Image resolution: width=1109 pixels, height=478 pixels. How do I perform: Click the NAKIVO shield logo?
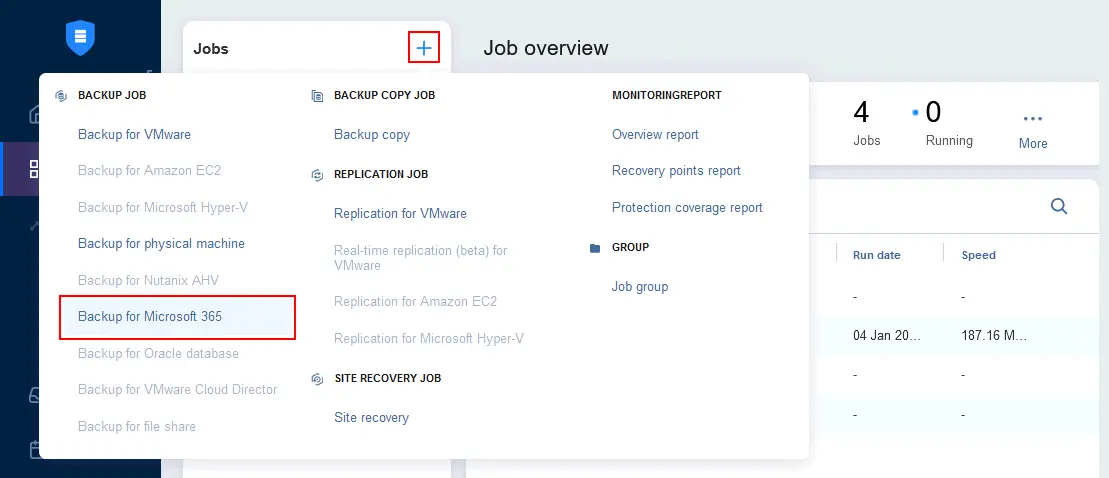point(80,37)
